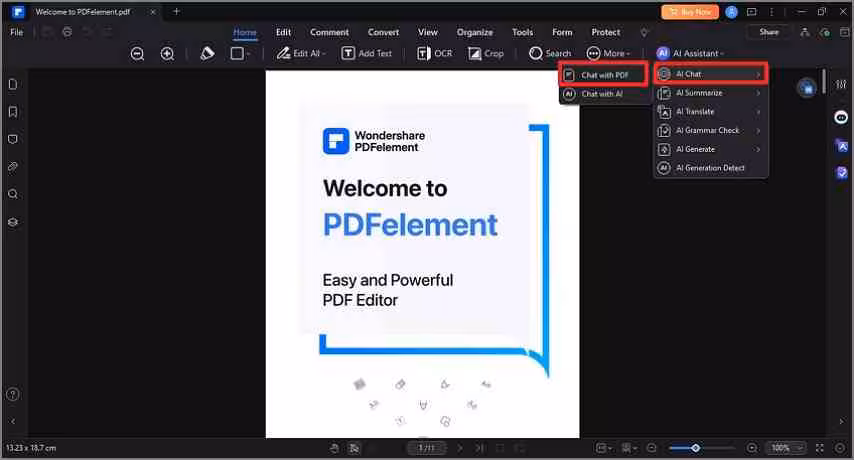Click the Add Text tool
The image size is (854, 460).
click(367, 53)
